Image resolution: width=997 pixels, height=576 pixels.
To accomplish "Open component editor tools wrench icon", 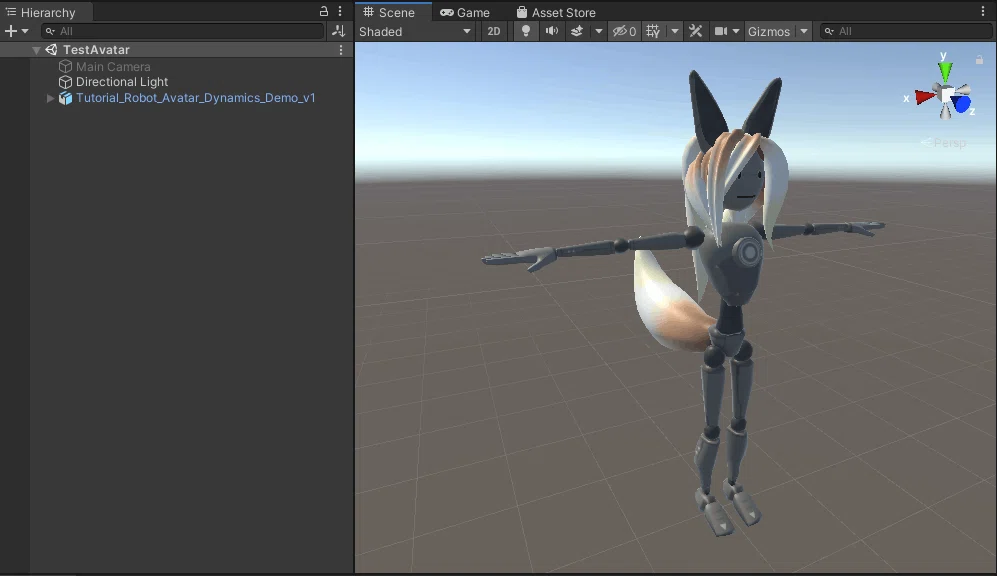I will coord(695,31).
